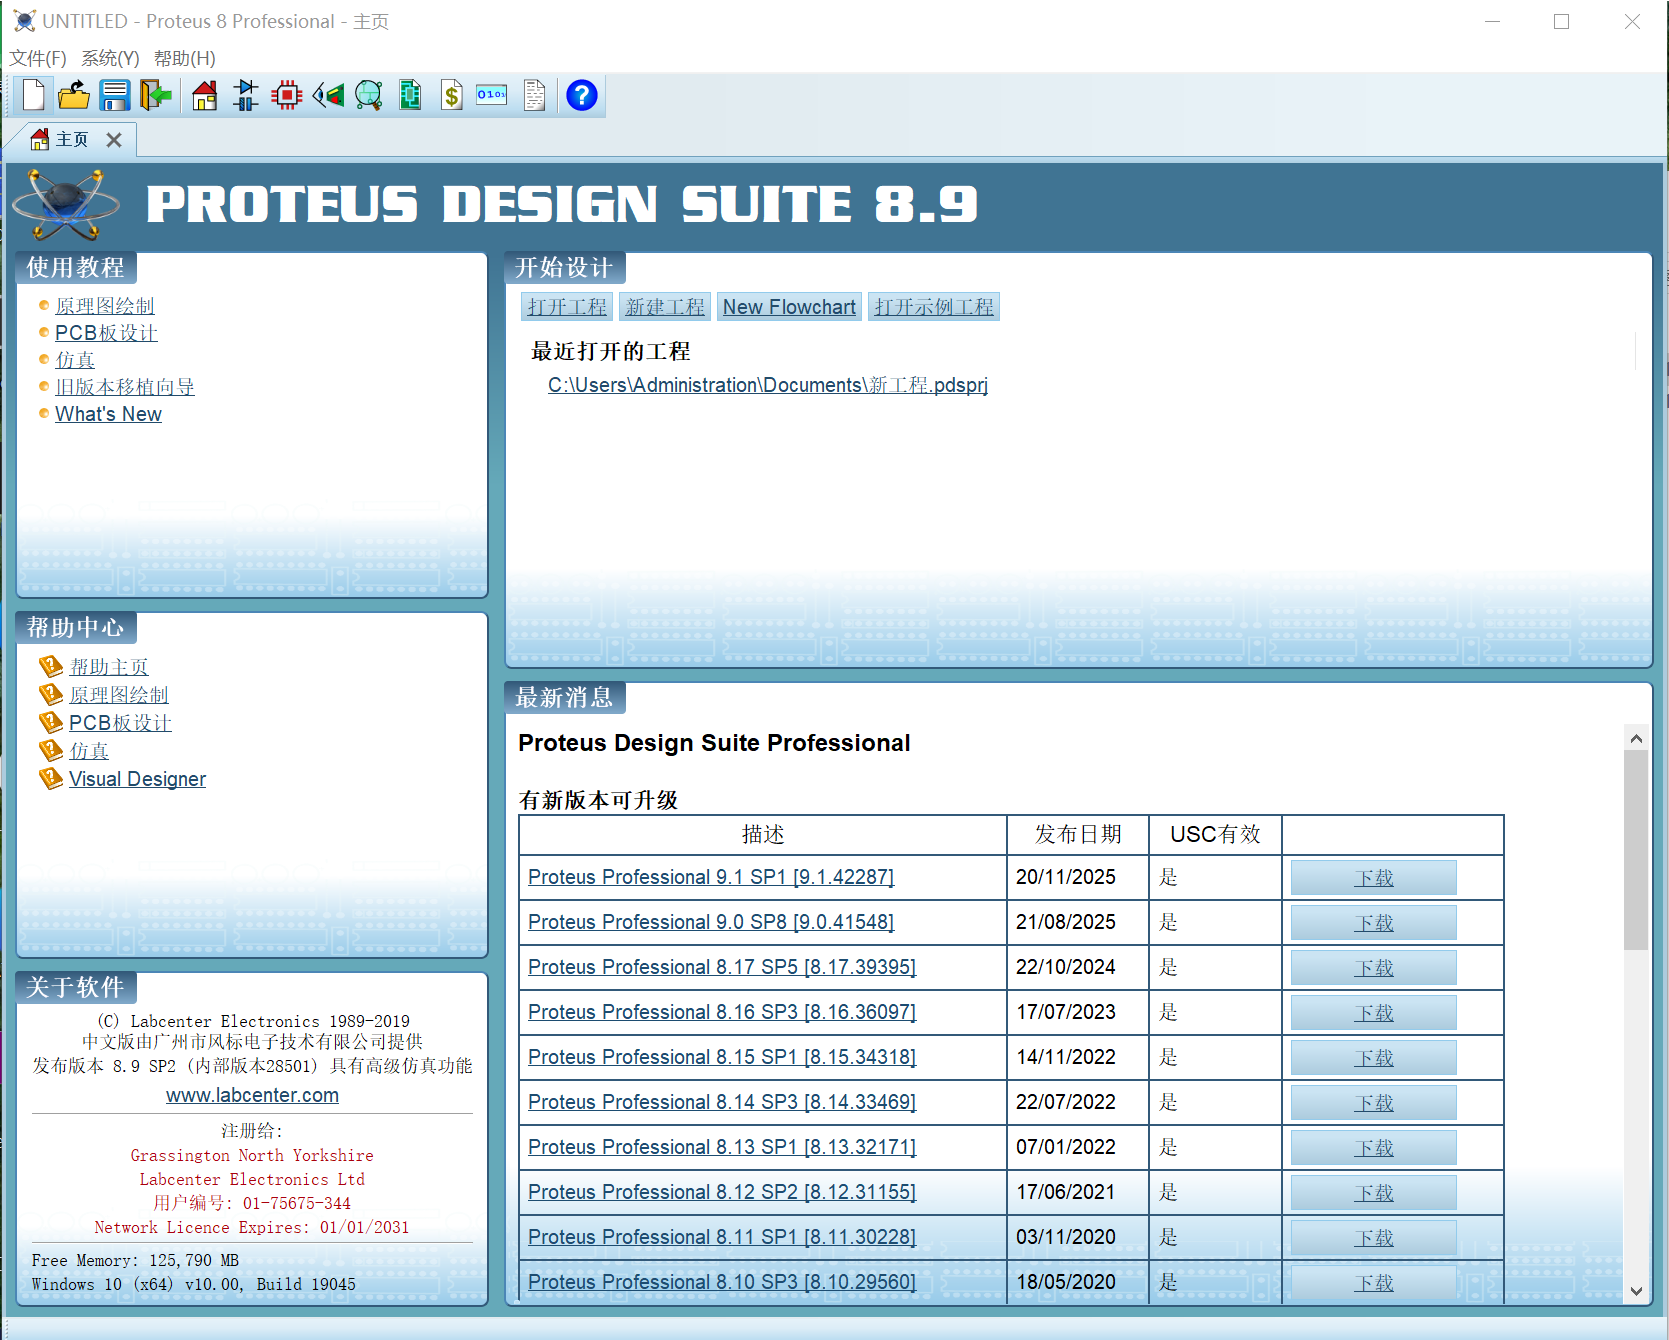The height and width of the screenshot is (1340, 1669).
Task: Open Gerber Viewer magnifier icon
Action: [369, 95]
